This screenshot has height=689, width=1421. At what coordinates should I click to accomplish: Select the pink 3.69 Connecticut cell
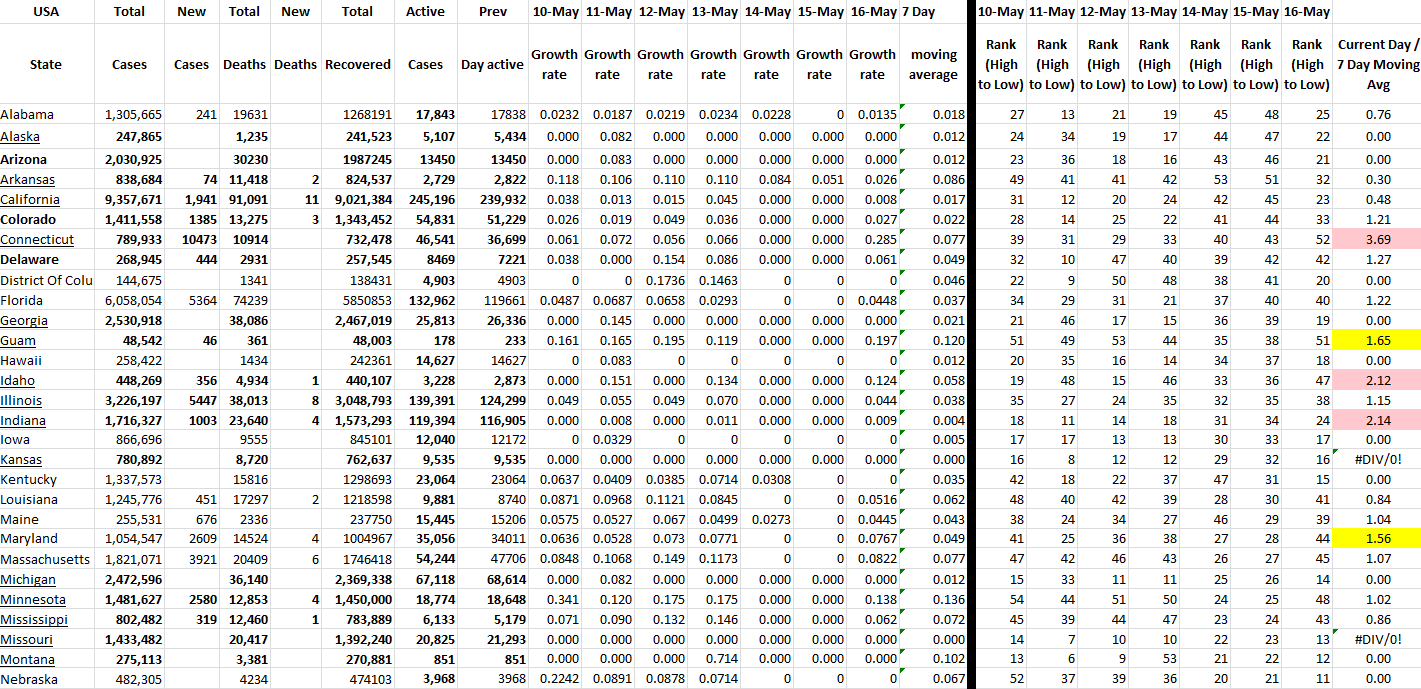(x=1377, y=239)
